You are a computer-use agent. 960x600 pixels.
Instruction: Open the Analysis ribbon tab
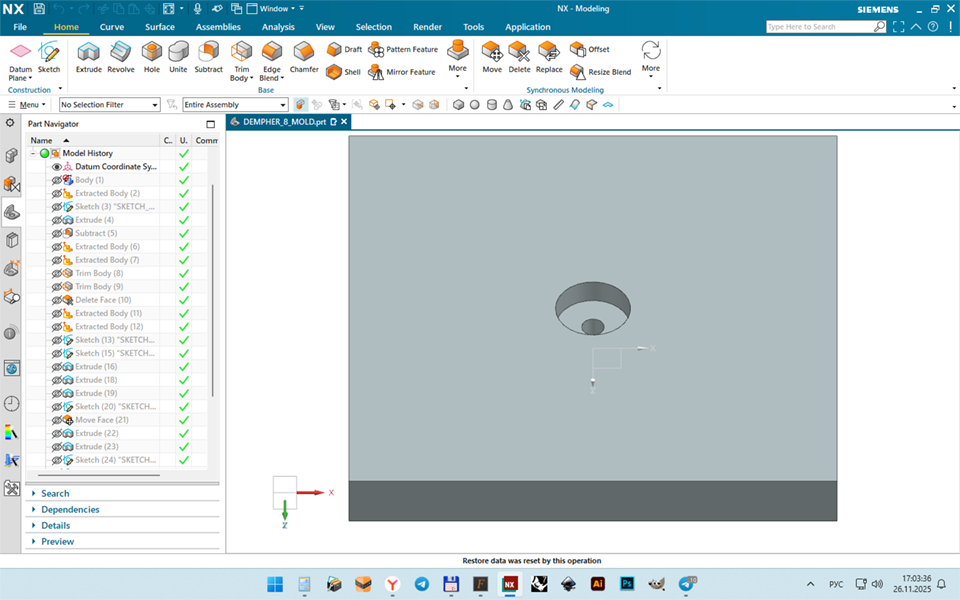[278, 27]
